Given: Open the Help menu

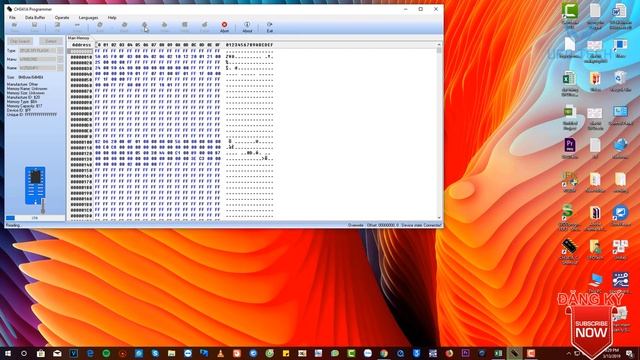Looking at the screenshot, I should 112,18.
